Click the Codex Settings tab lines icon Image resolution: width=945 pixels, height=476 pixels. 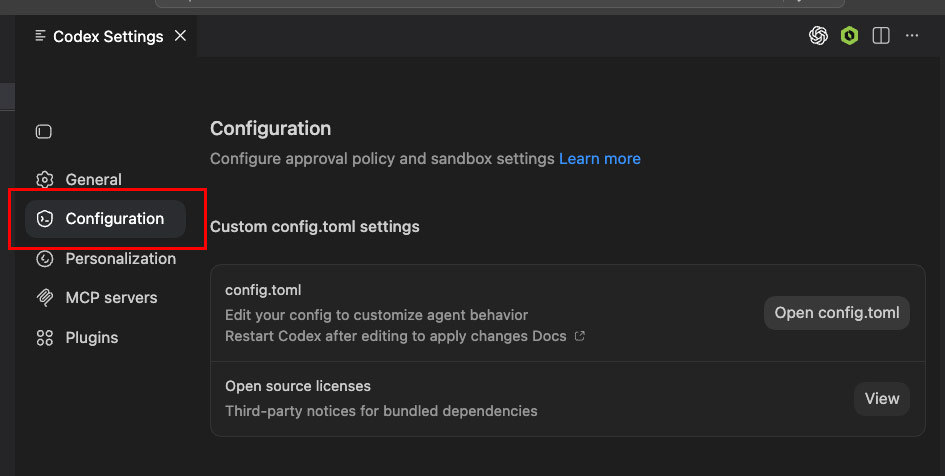coord(40,36)
